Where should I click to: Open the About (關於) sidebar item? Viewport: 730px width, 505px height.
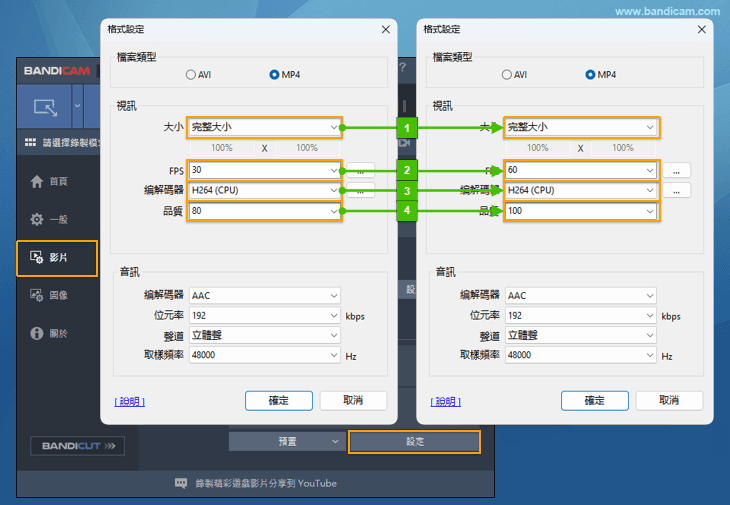click(x=49, y=333)
